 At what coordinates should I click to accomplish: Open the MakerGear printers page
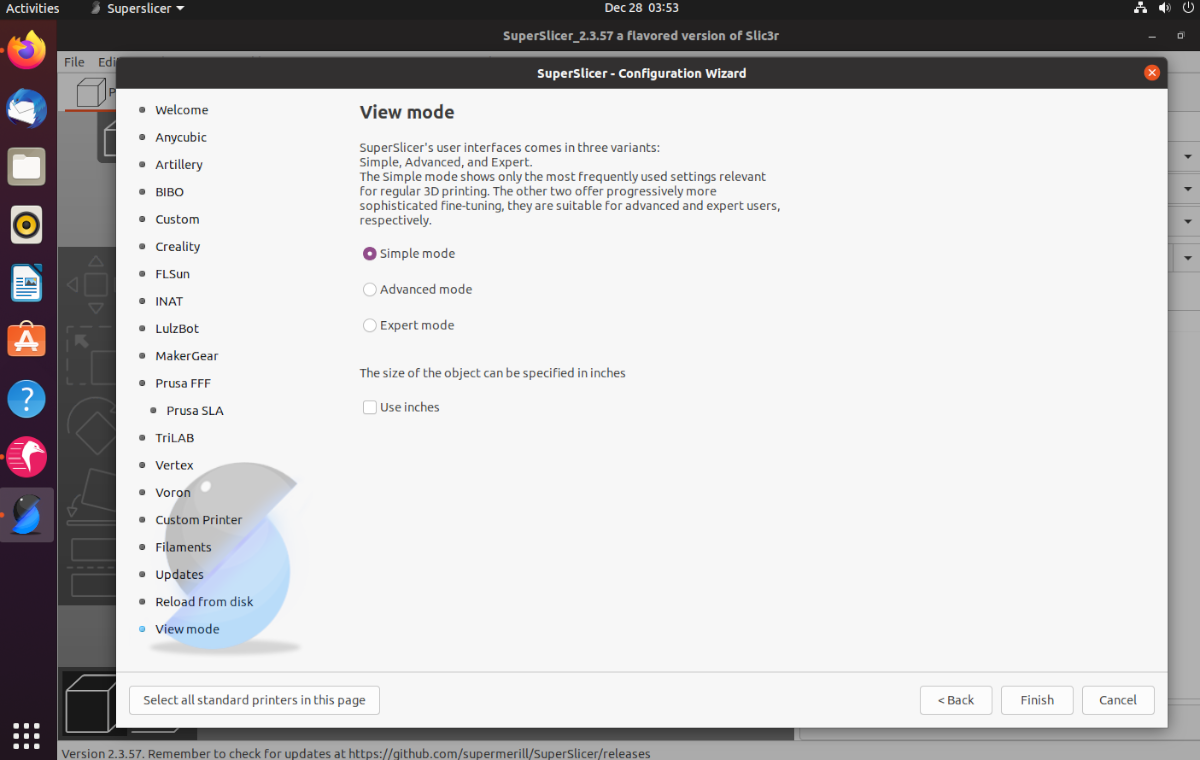[x=187, y=356]
